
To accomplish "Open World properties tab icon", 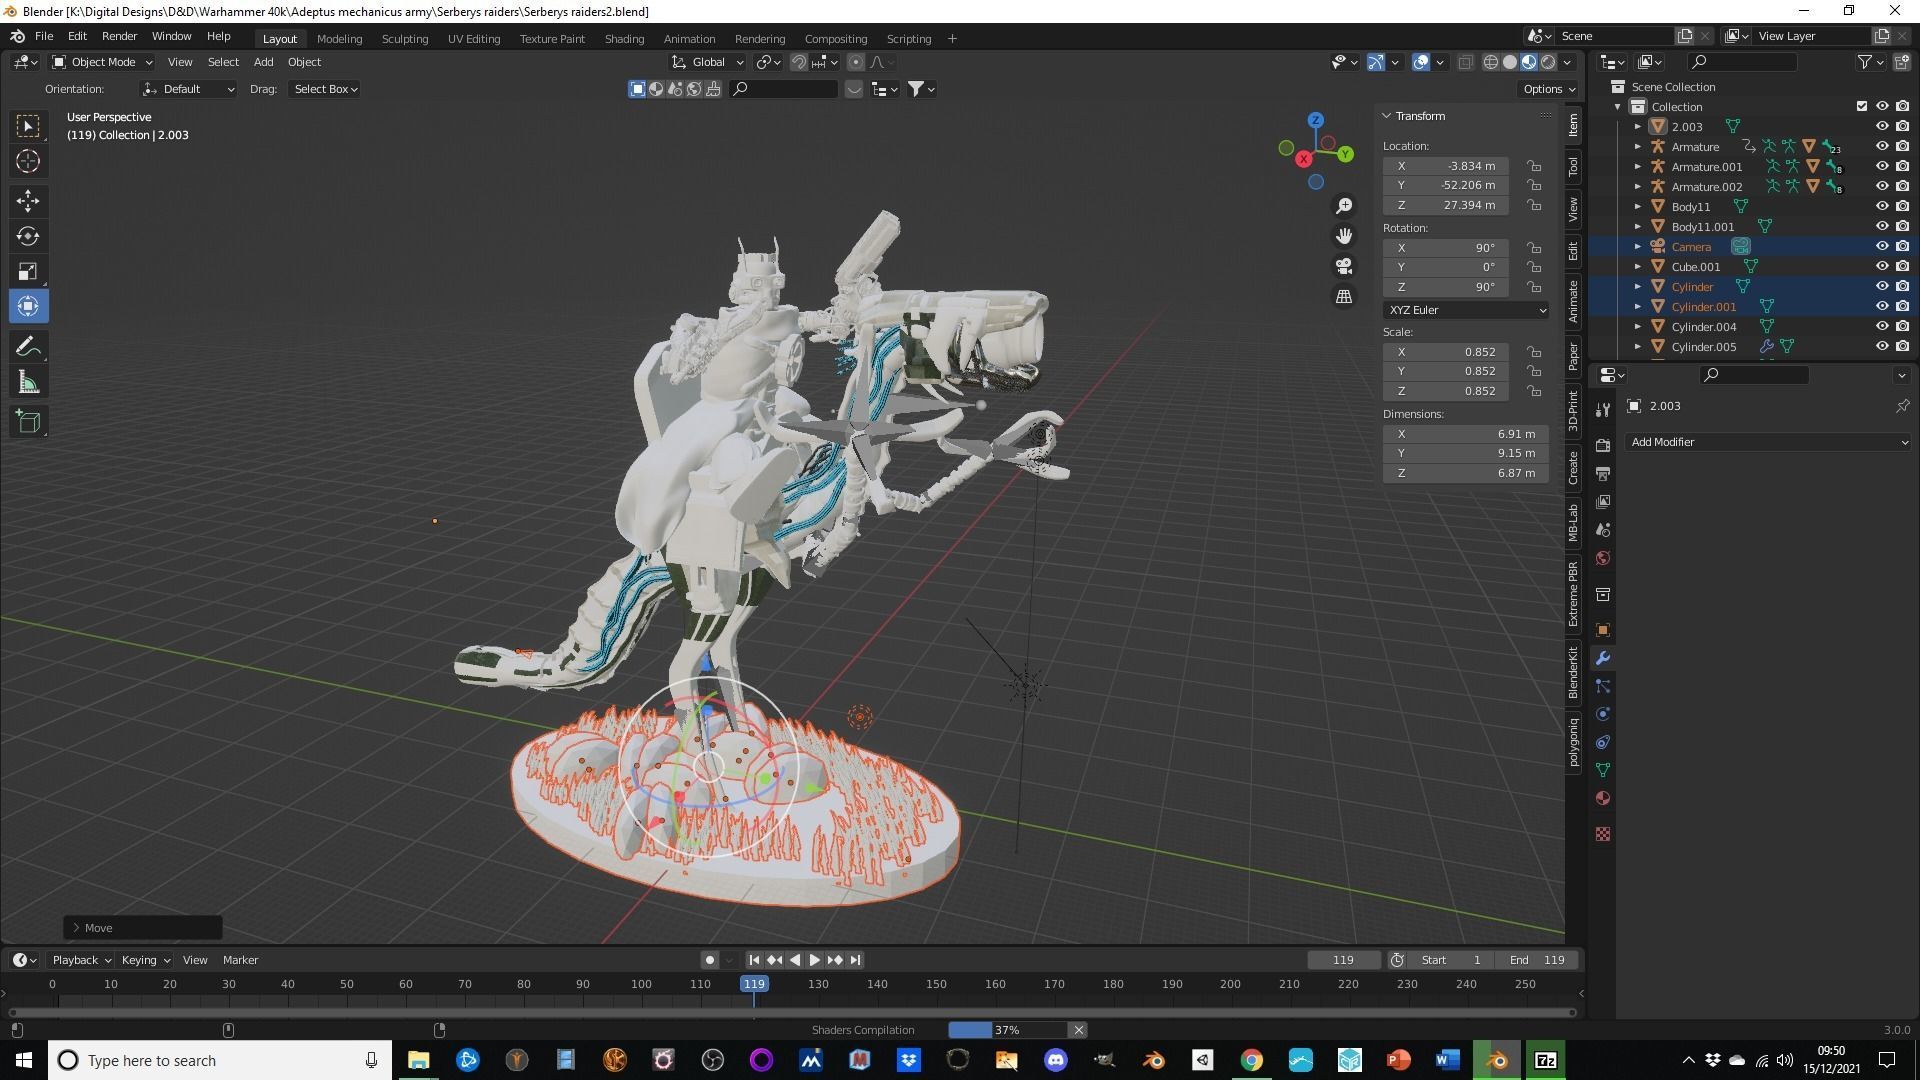I will coord(1603,558).
